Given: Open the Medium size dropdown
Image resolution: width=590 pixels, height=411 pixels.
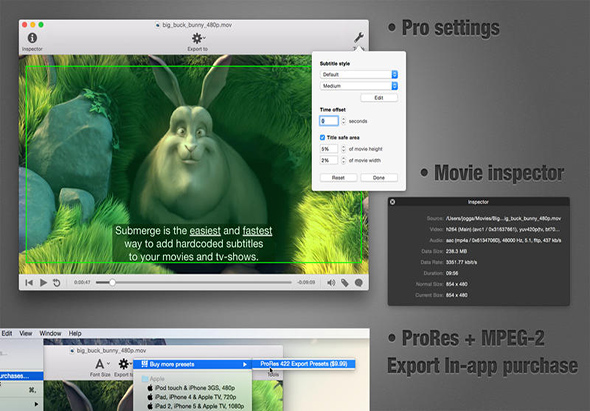Looking at the screenshot, I should pos(359,86).
